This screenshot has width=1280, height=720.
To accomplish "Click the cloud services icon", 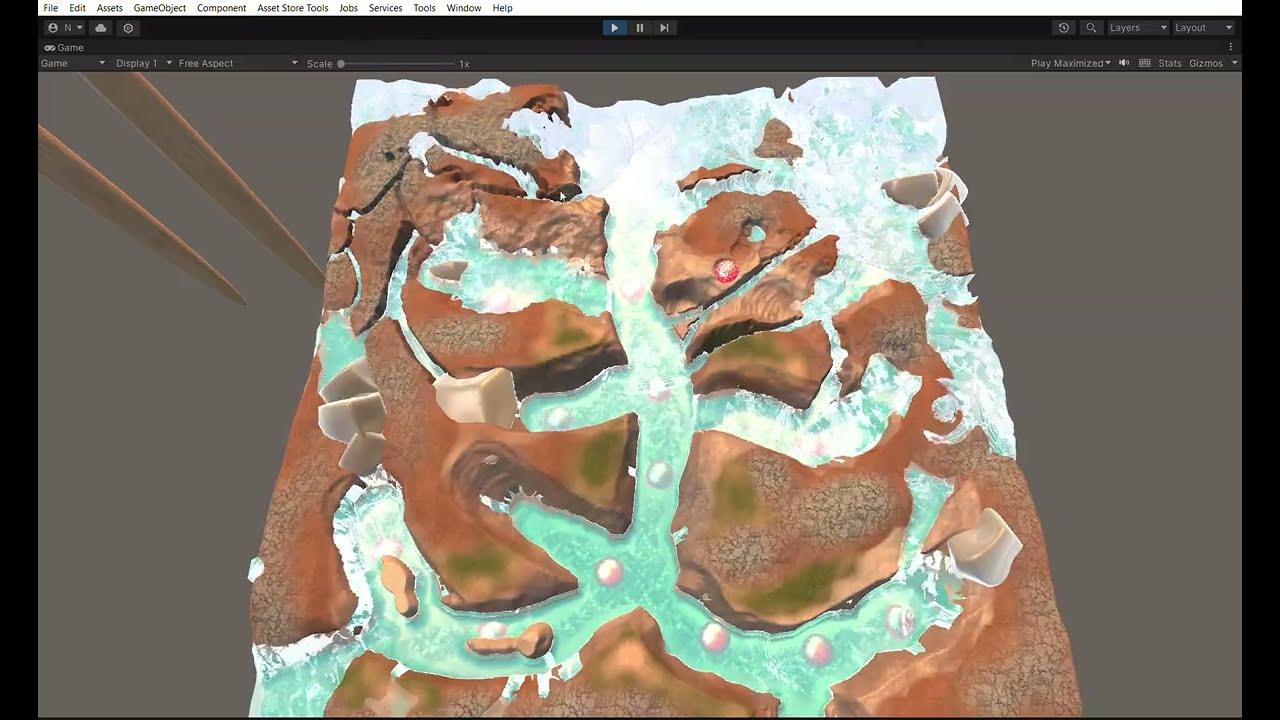I will click(x=101, y=28).
